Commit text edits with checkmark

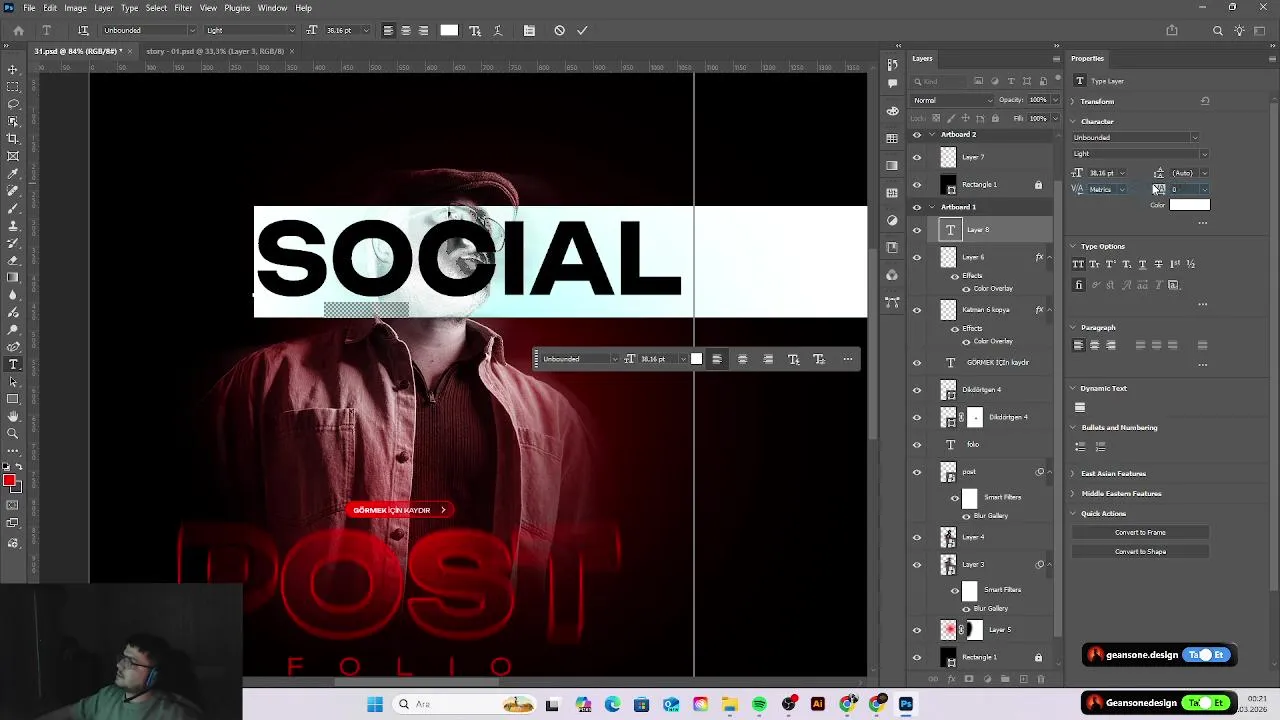click(x=582, y=30)
